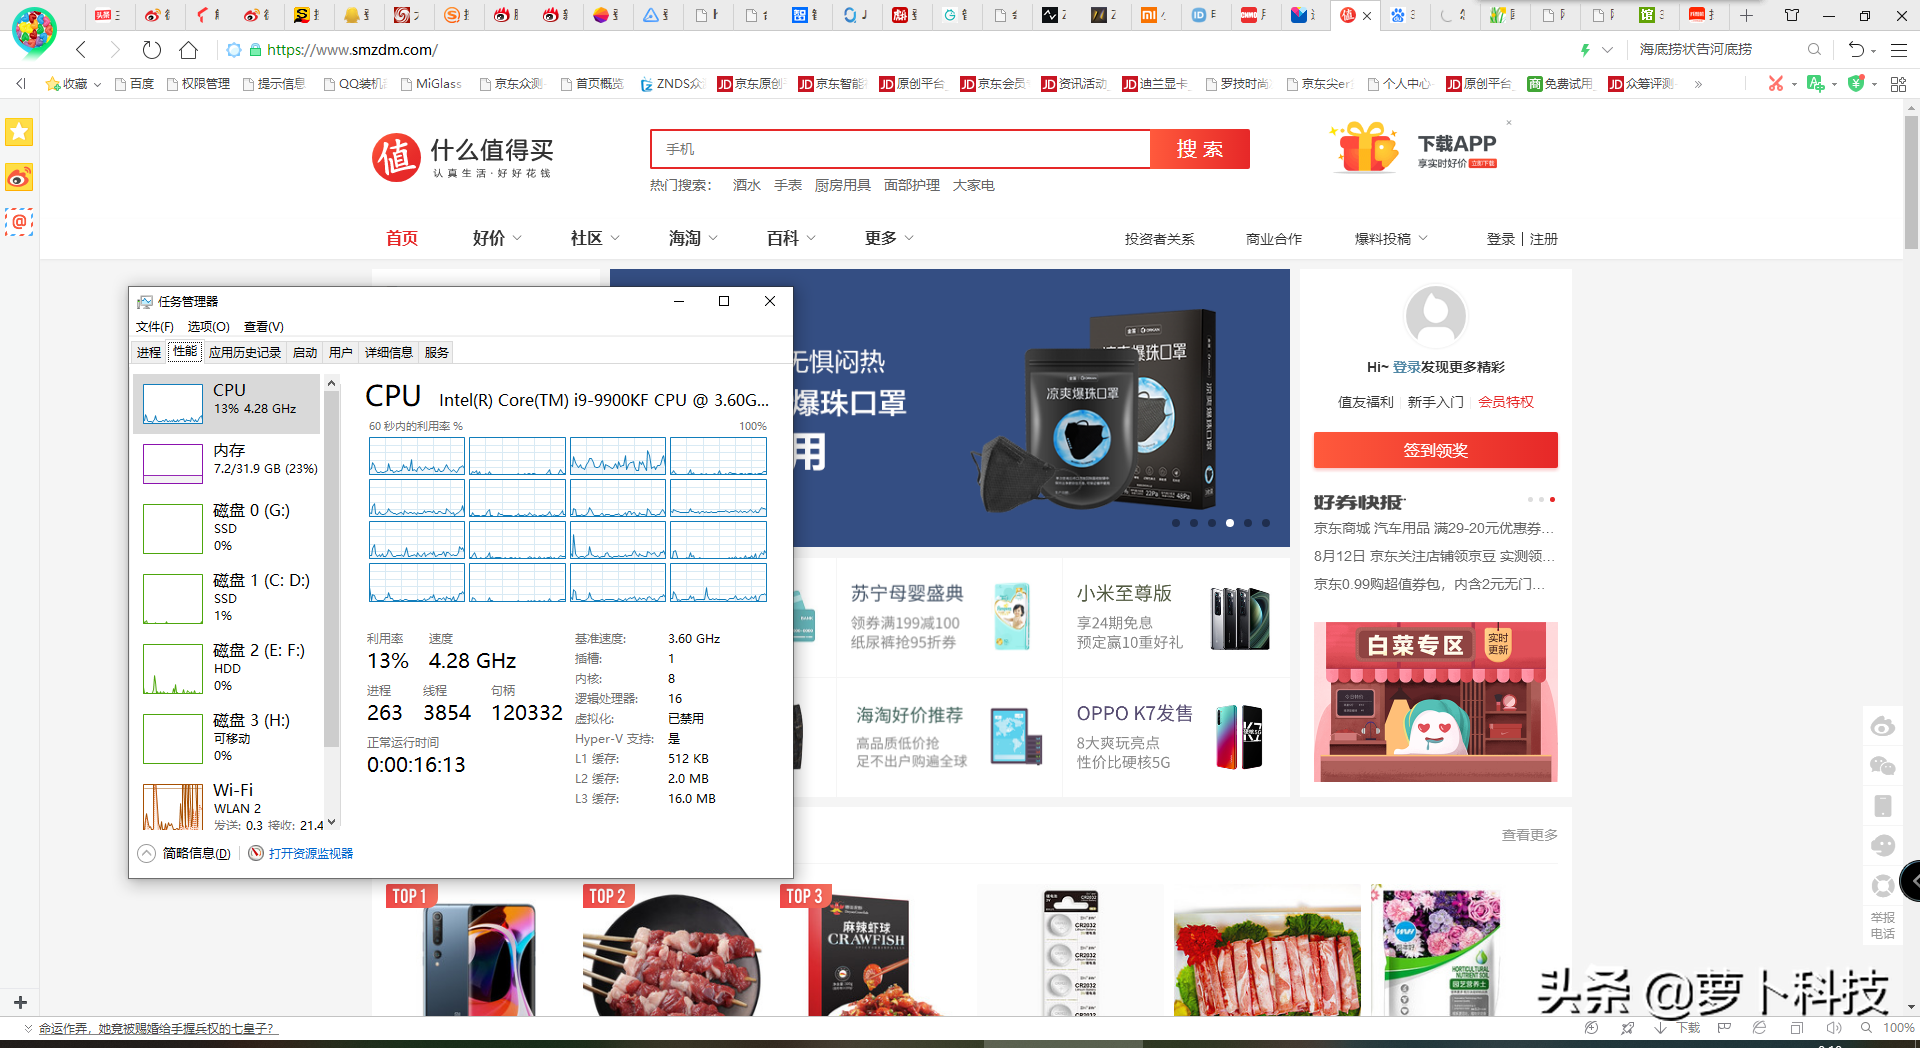Expand address bar dropdown arrow near lightning
The height and width of the screenshot is (1048, 1920).
1607,49
